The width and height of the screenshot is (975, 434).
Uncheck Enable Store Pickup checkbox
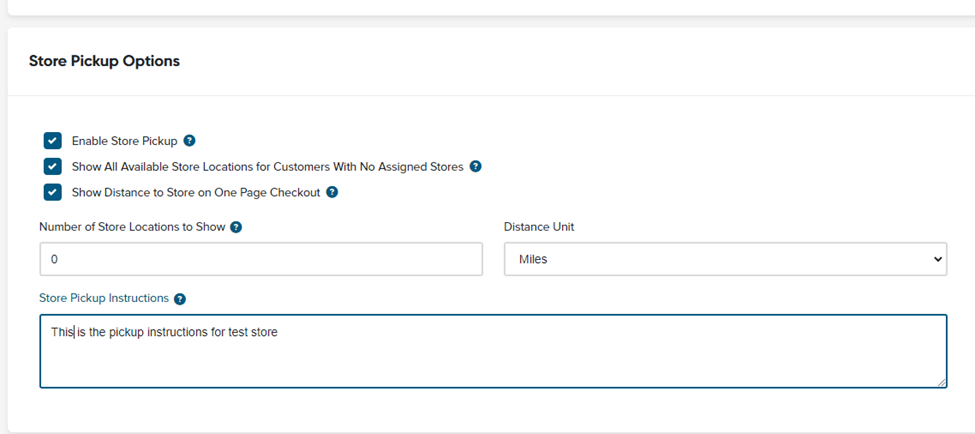[53, 141]
